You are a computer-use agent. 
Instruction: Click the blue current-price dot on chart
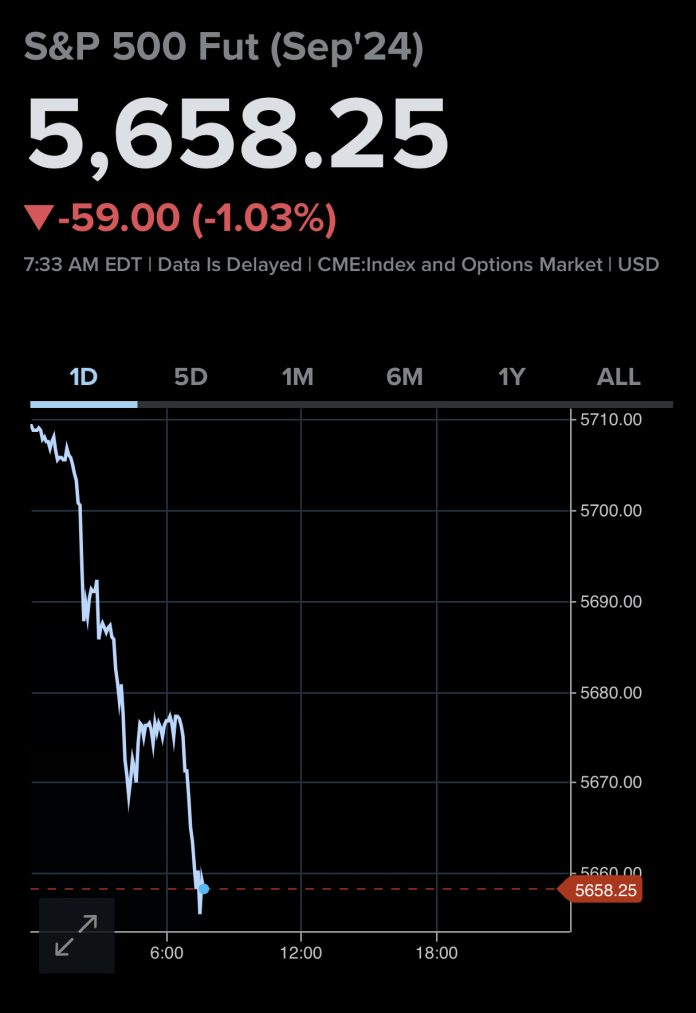tap(203, 888)
